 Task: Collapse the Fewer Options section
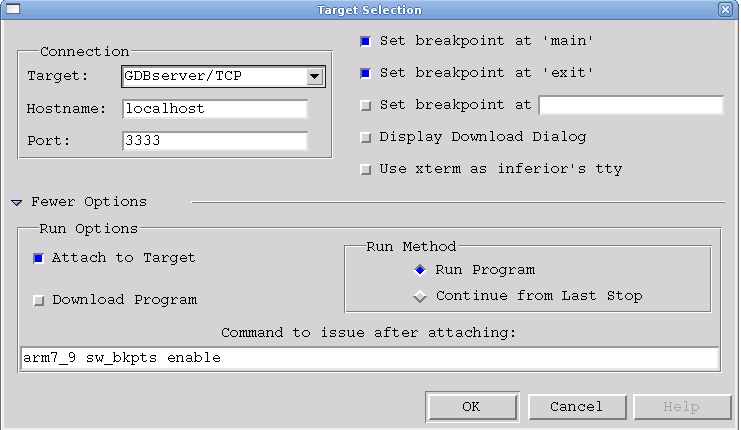[17, 202]
